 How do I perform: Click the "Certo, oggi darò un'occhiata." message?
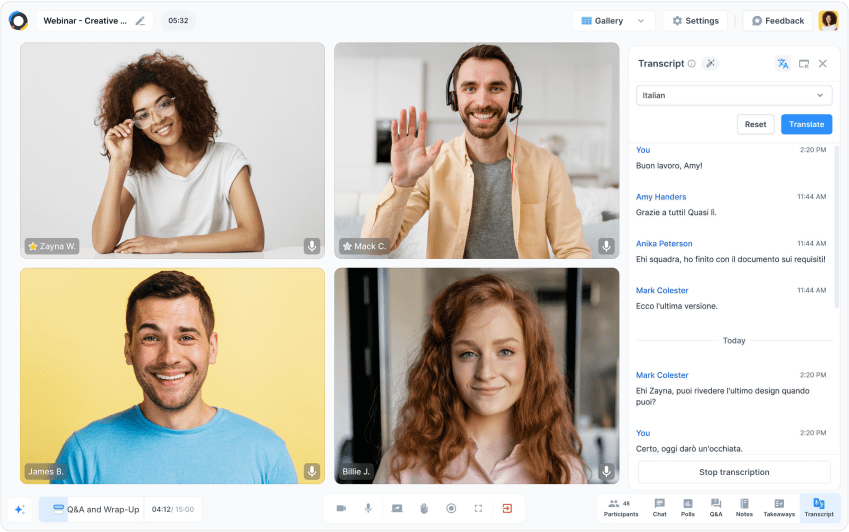(689, 449)
